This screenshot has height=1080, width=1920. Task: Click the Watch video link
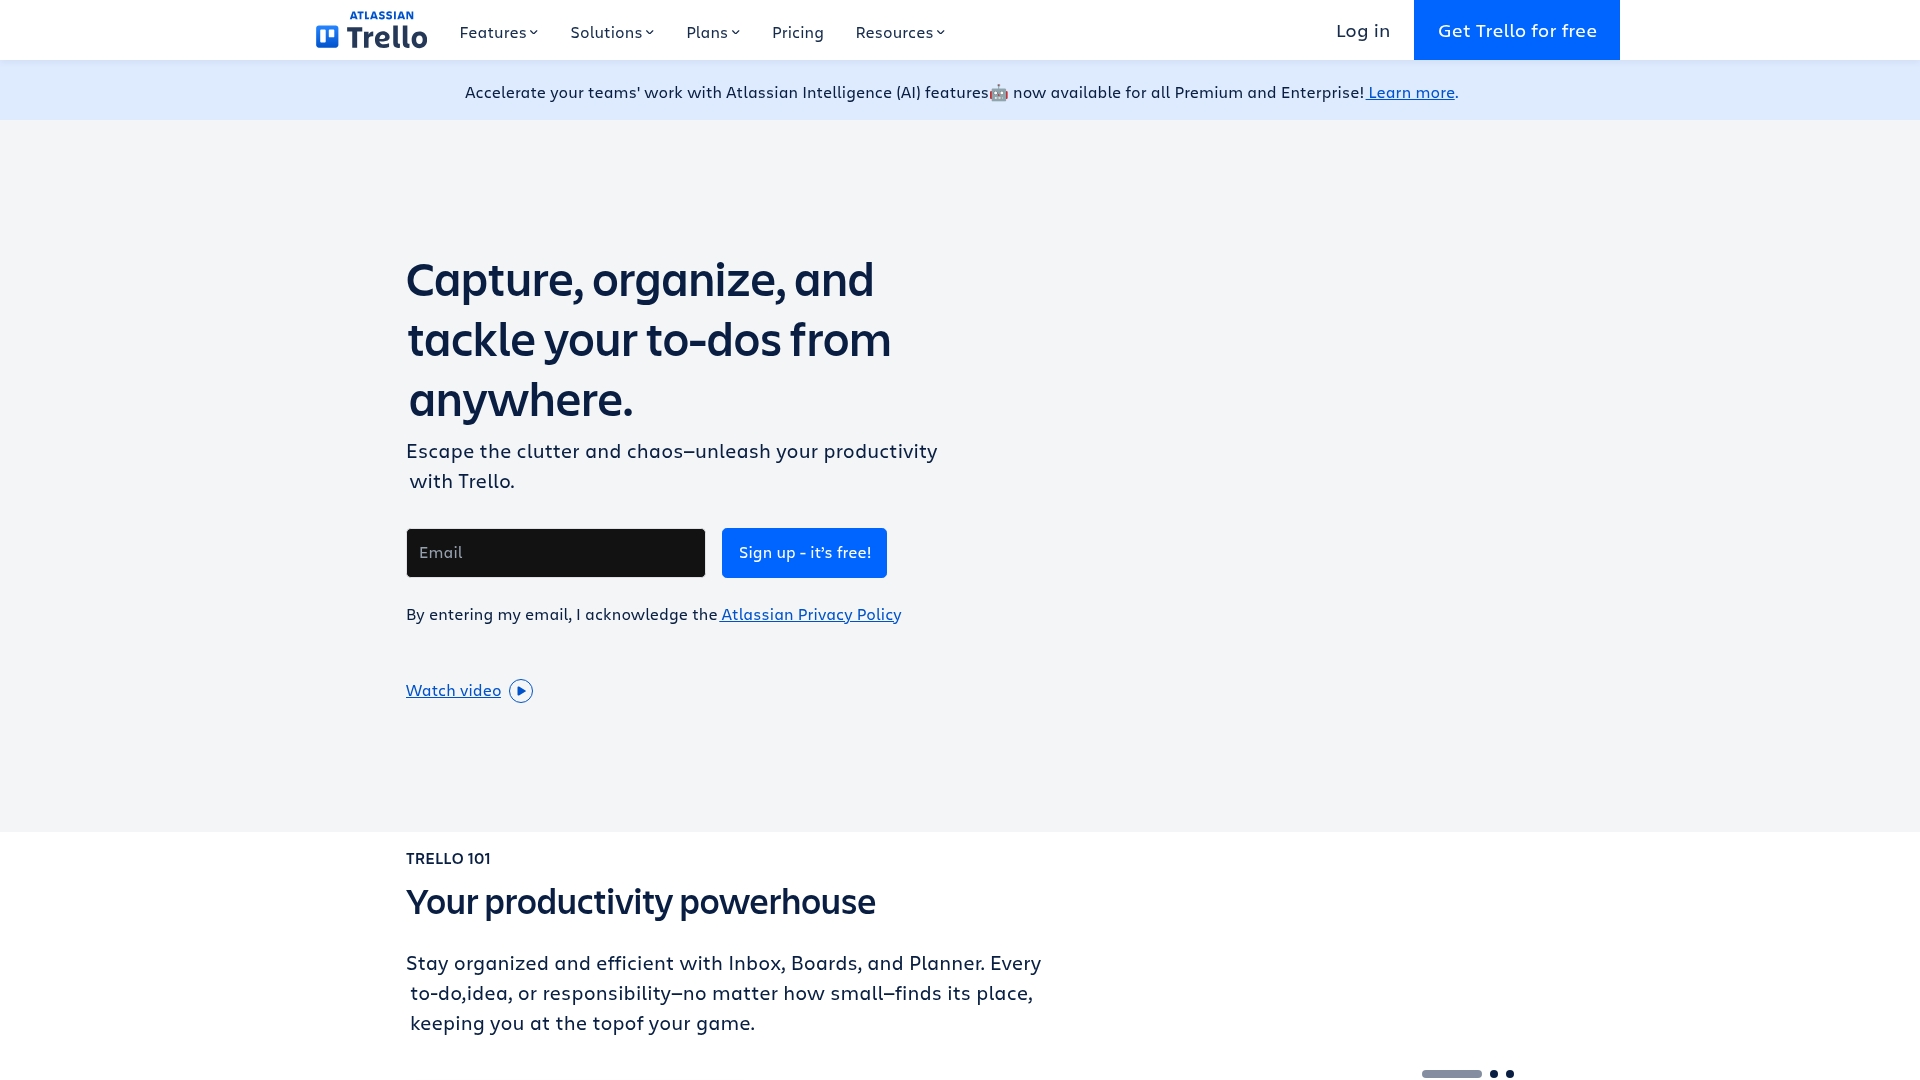(x=453, y=690)
